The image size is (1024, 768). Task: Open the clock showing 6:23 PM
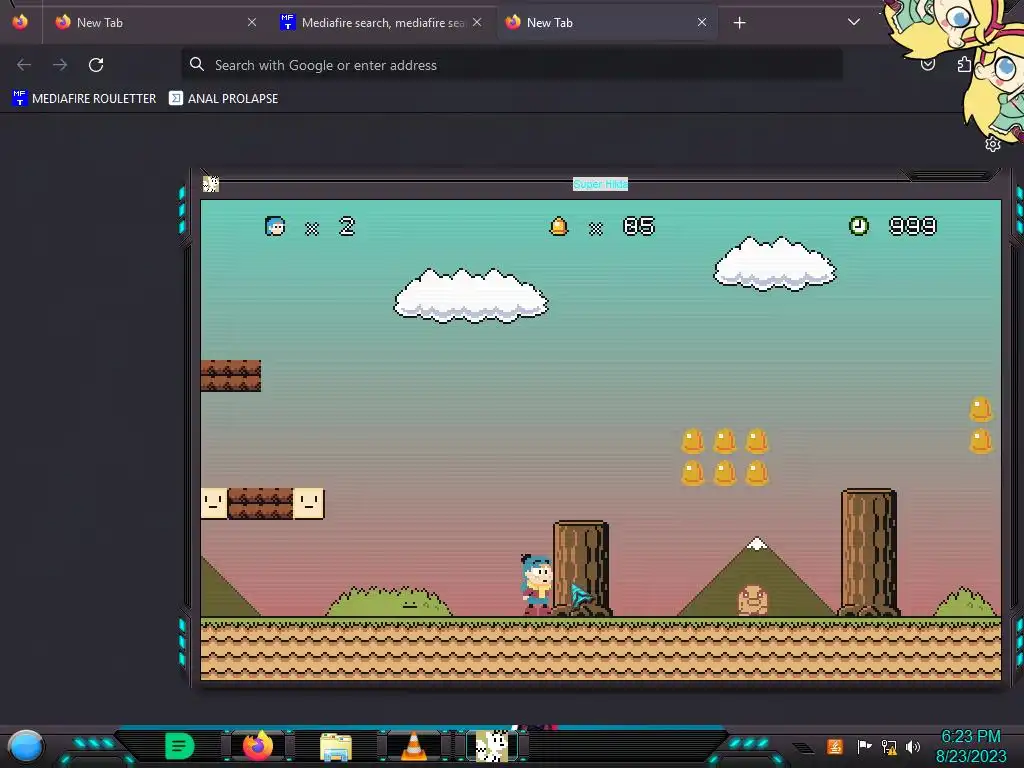click(971, 737)
